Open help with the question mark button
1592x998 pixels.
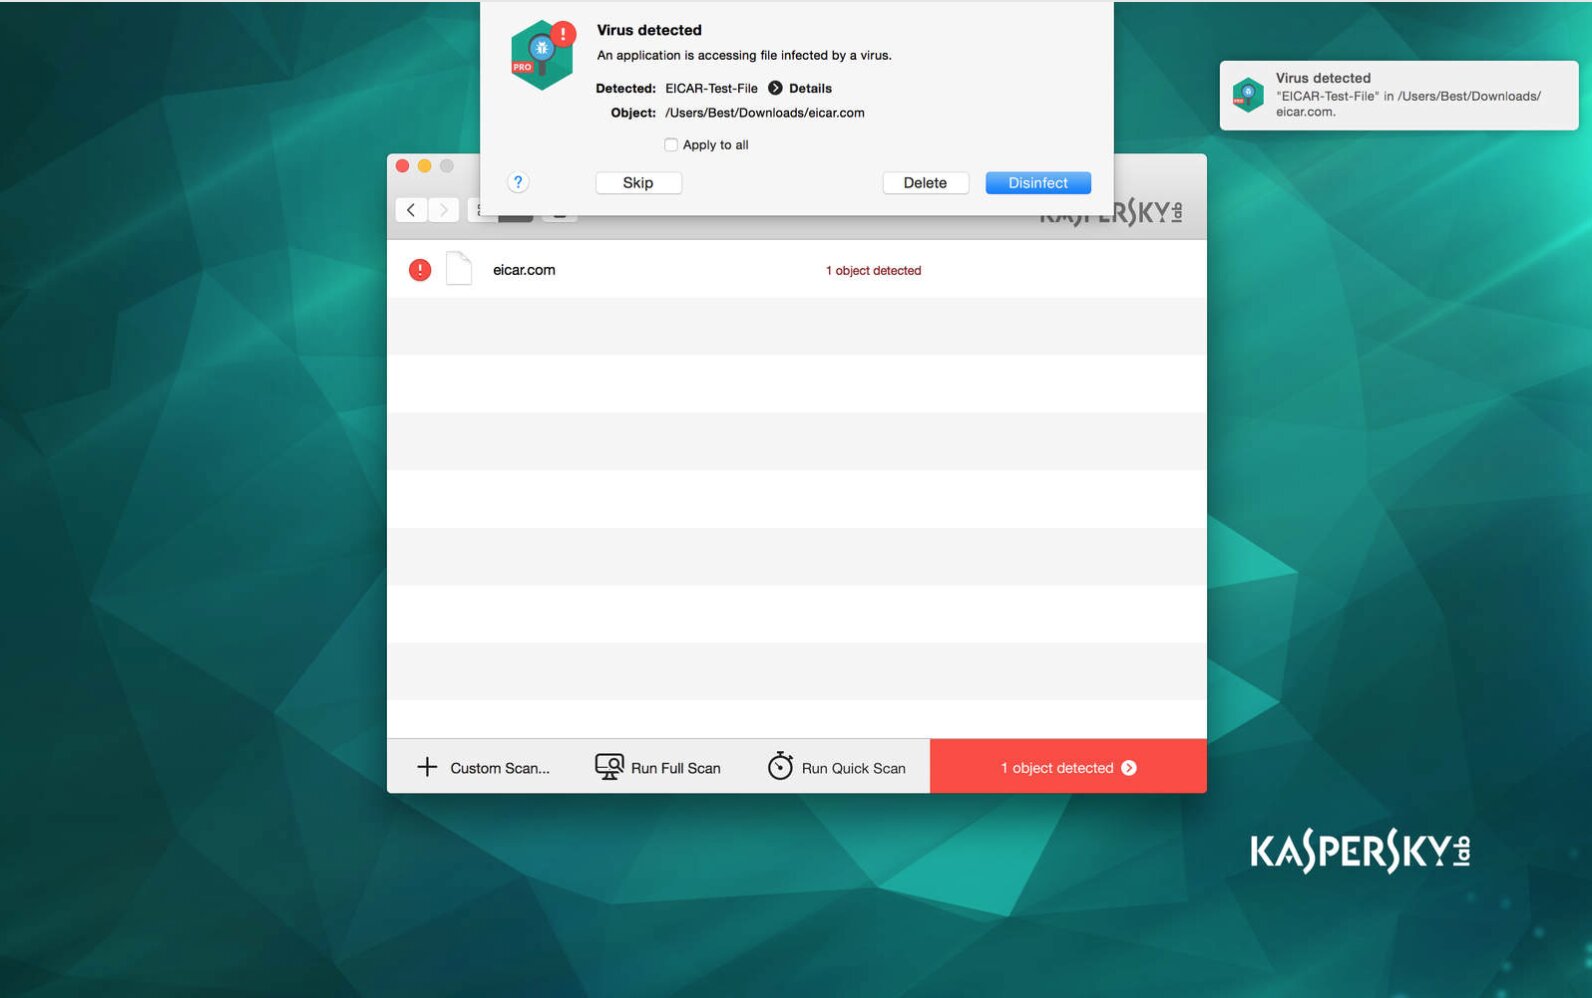click(517, 182)
